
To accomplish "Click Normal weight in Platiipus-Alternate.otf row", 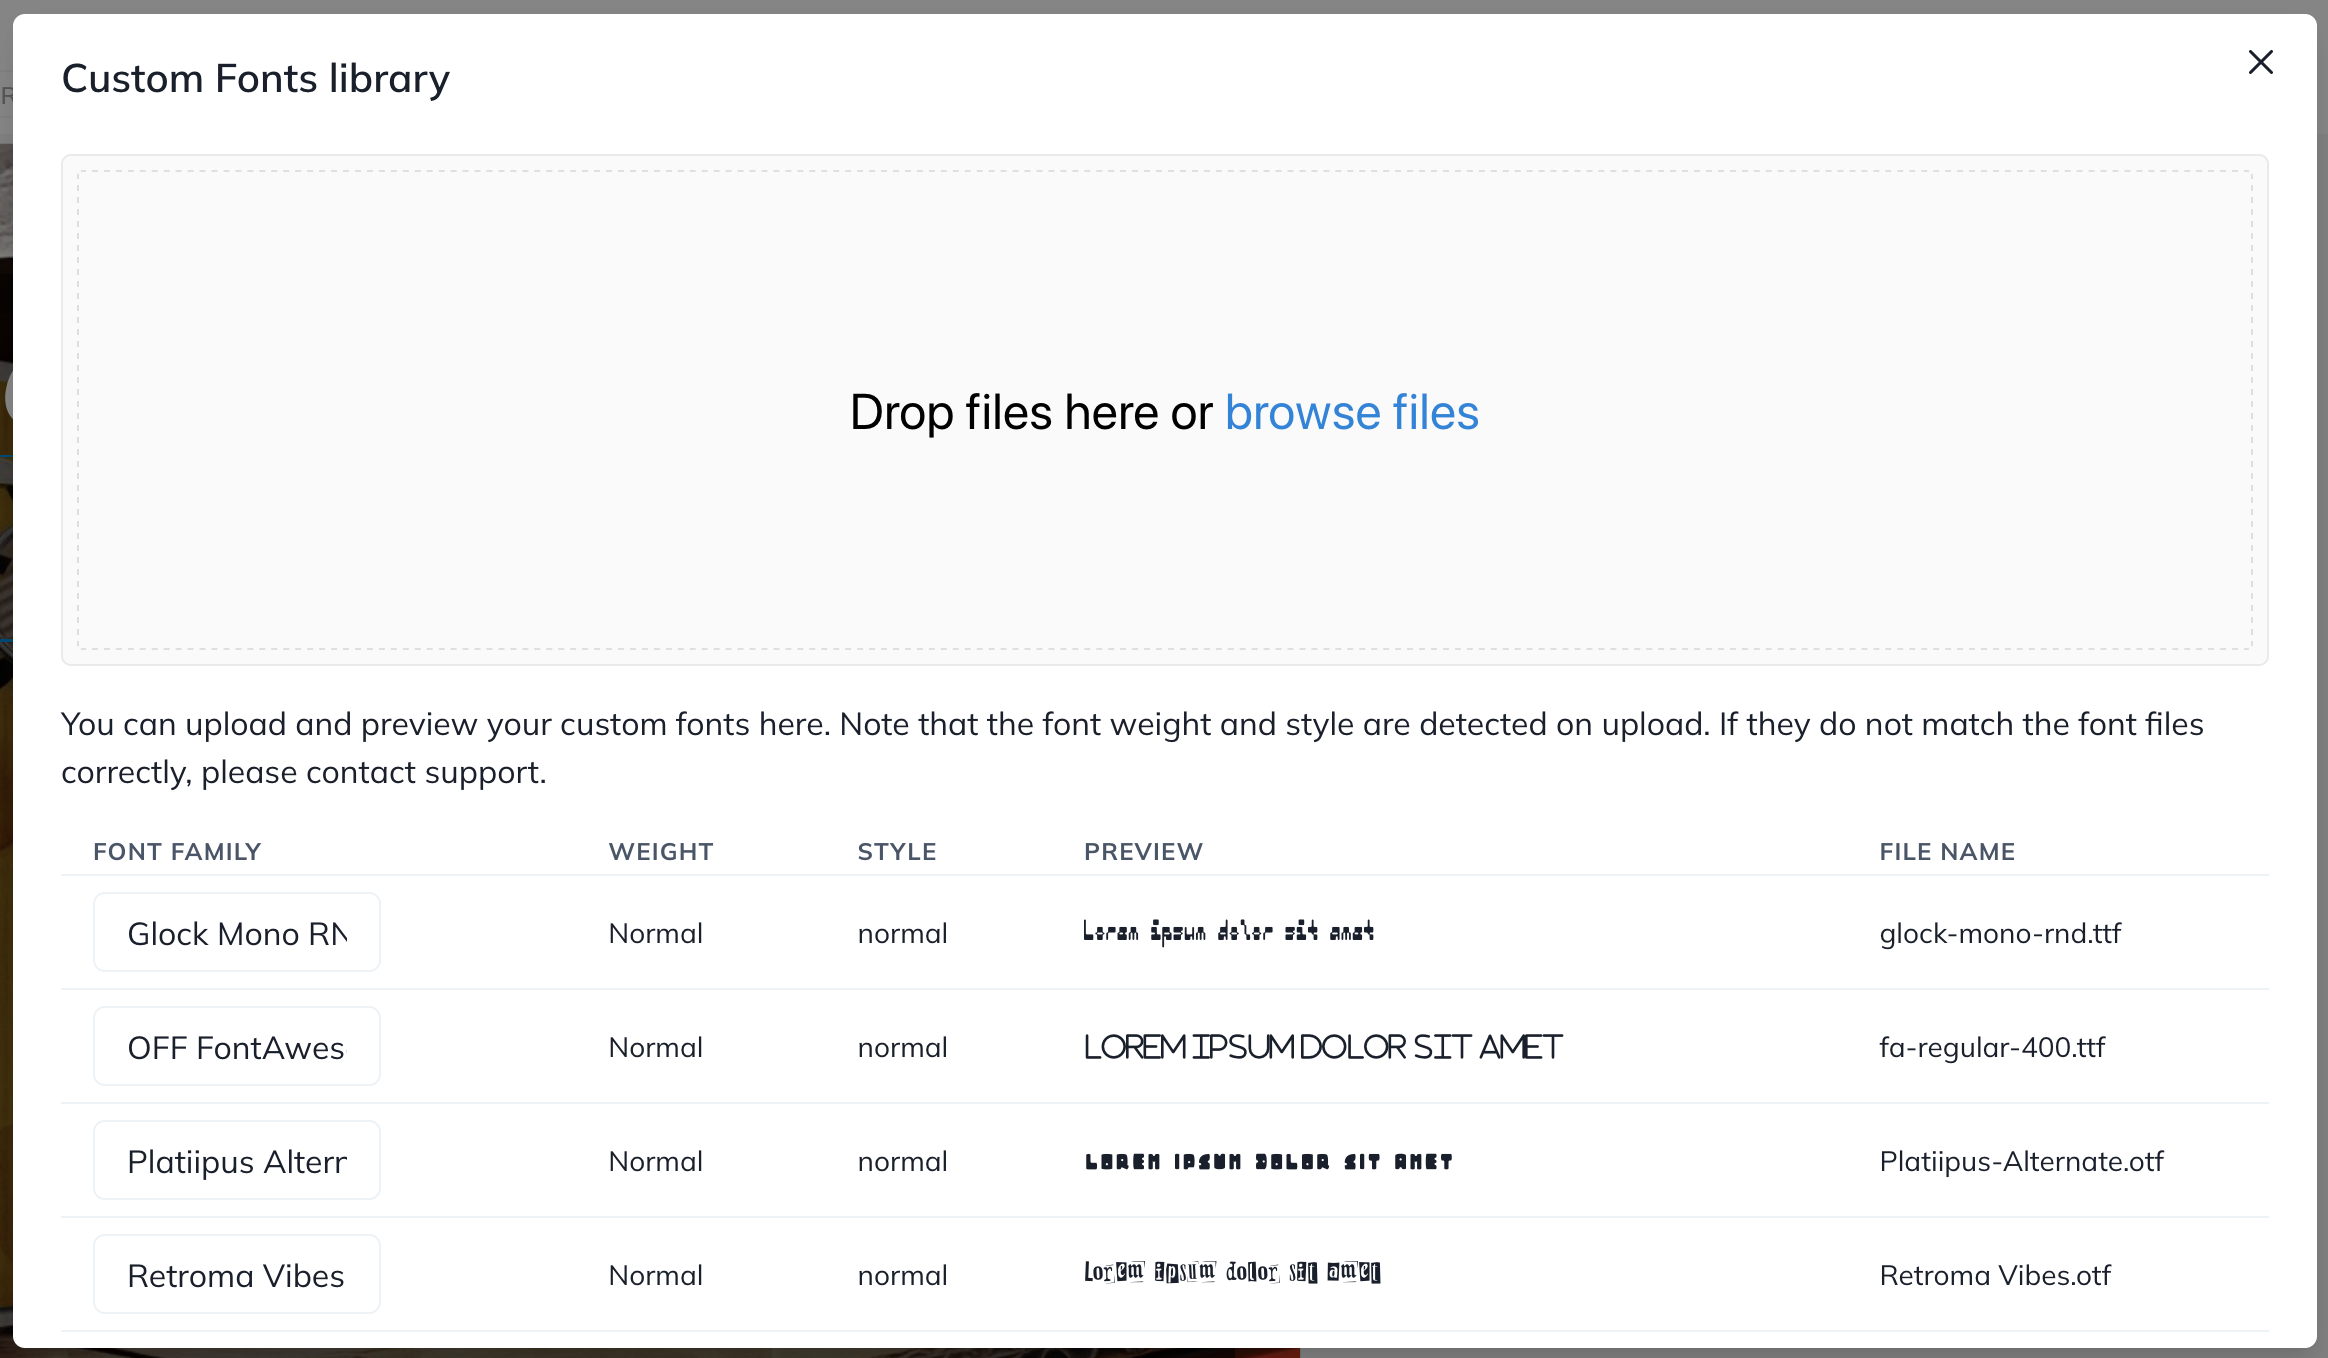I will 656,1161.
